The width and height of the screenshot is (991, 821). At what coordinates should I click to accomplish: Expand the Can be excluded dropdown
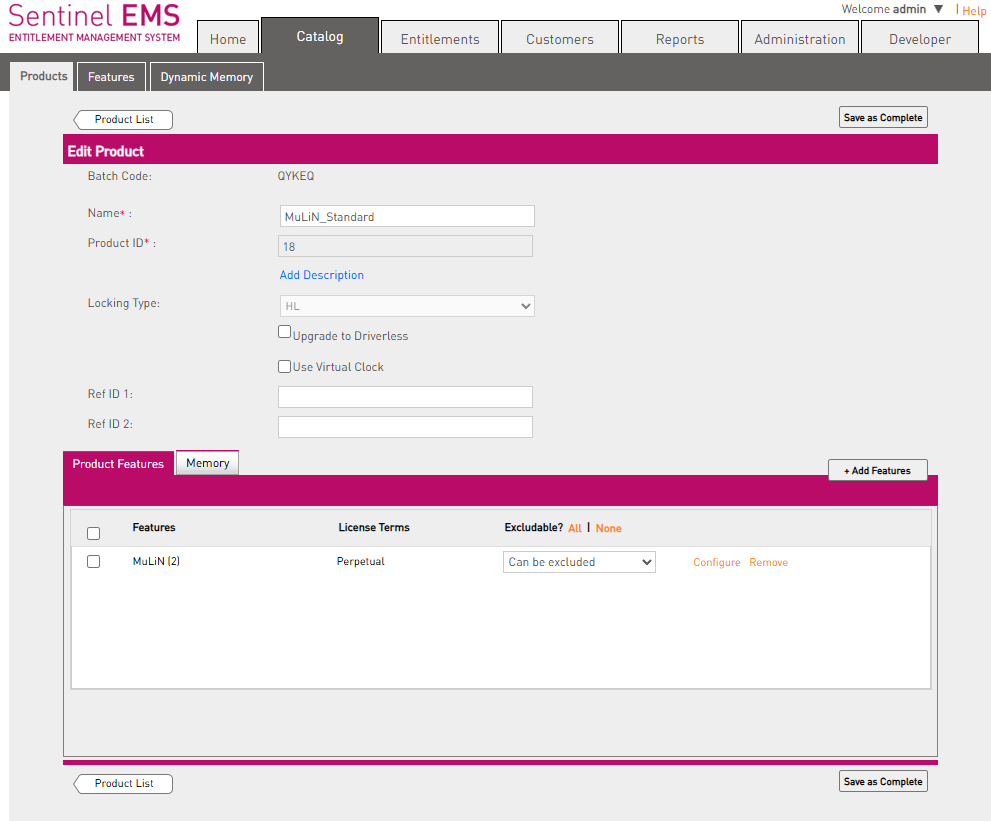tap(579, 562)
